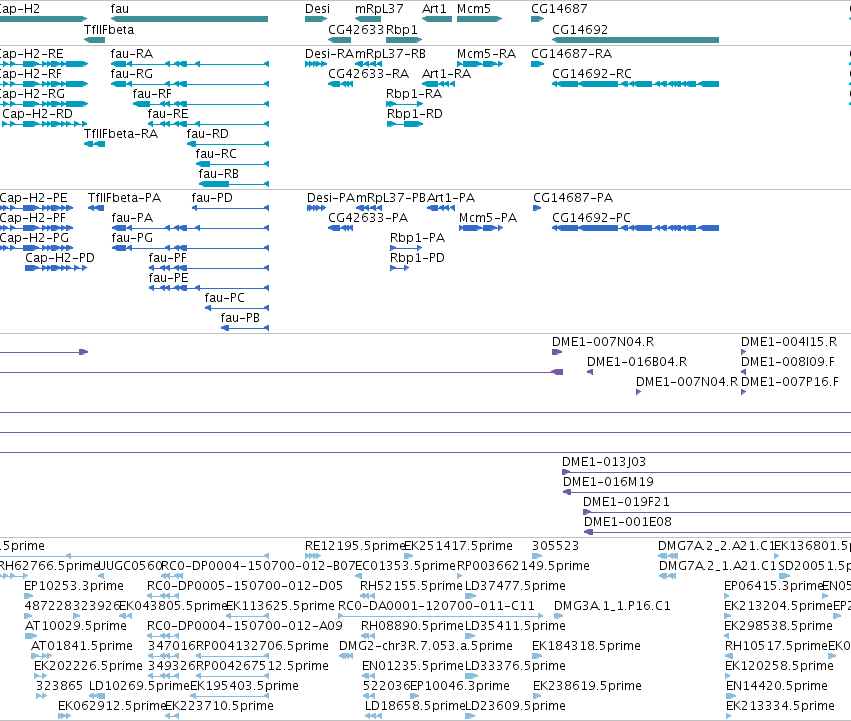Click protein fau-PE label

coord(168,279)
